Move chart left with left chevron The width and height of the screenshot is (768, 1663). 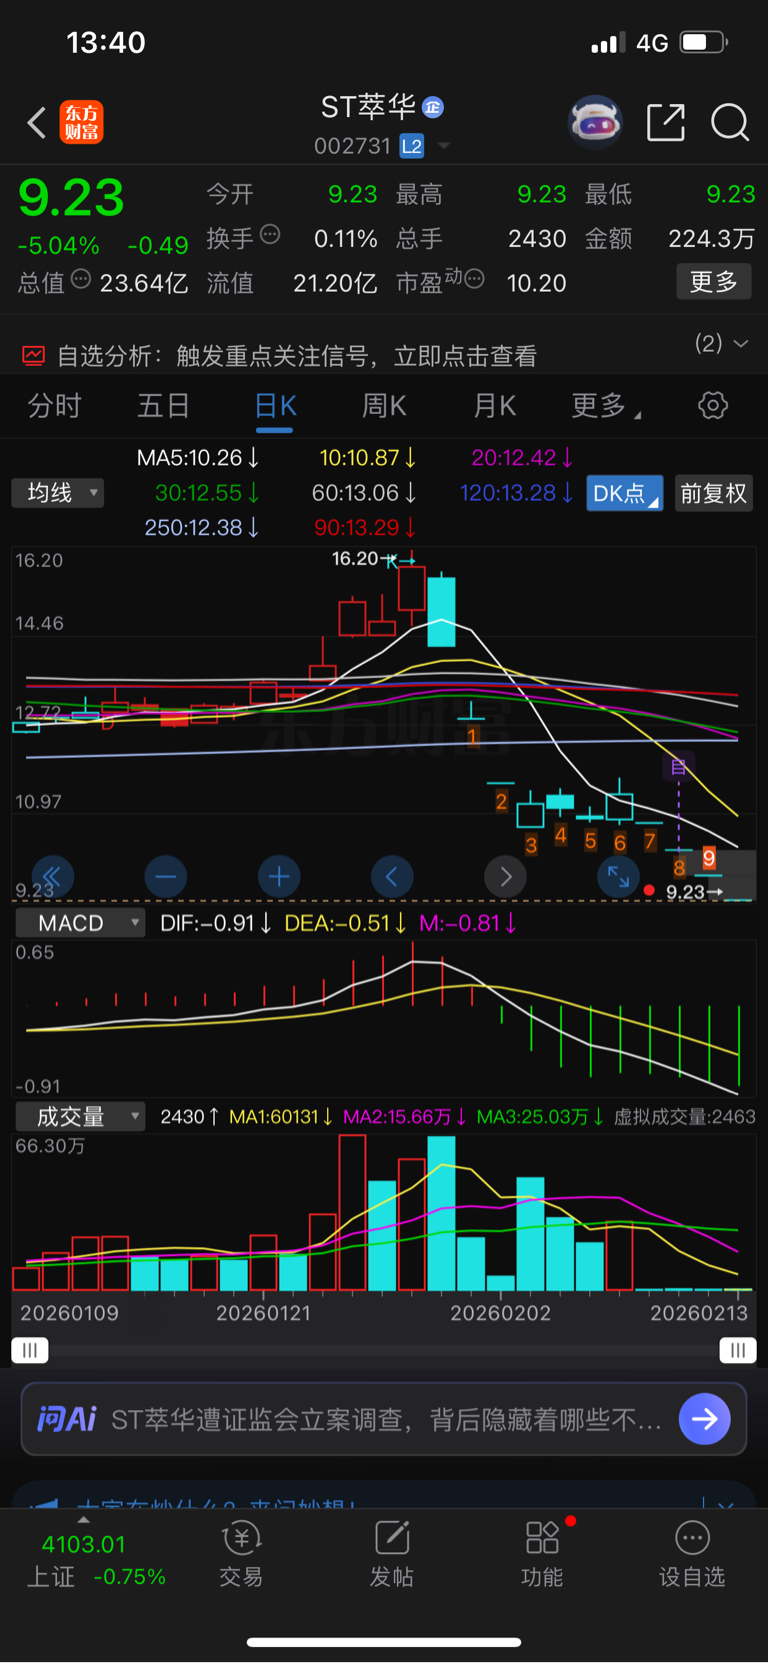pos(392,877)
